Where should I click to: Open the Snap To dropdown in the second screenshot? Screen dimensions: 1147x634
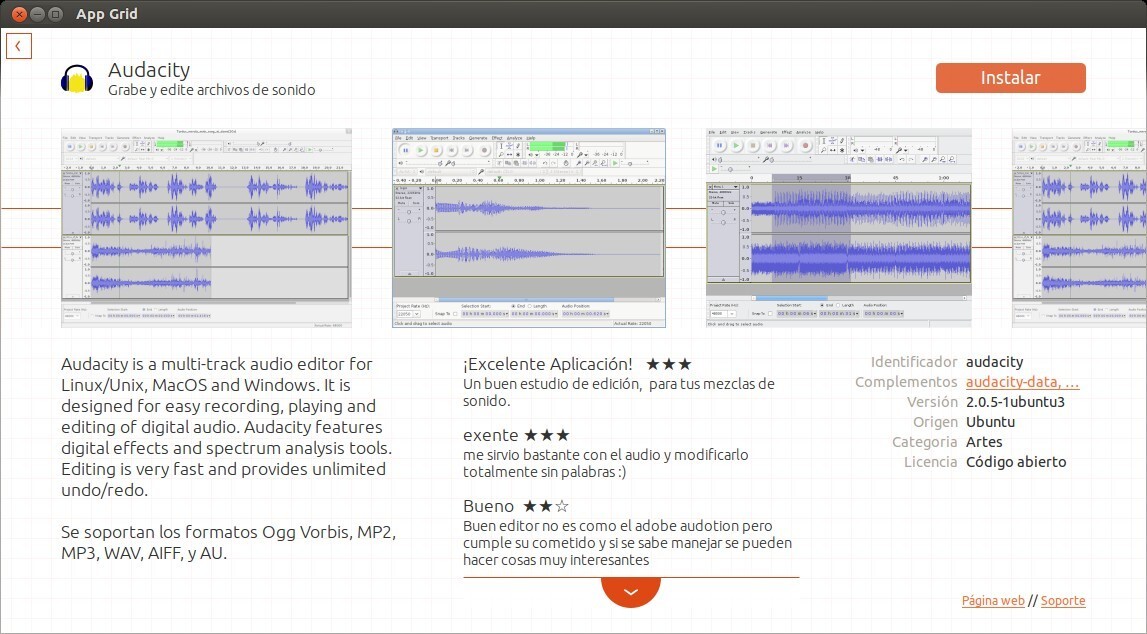pos(453,314)
